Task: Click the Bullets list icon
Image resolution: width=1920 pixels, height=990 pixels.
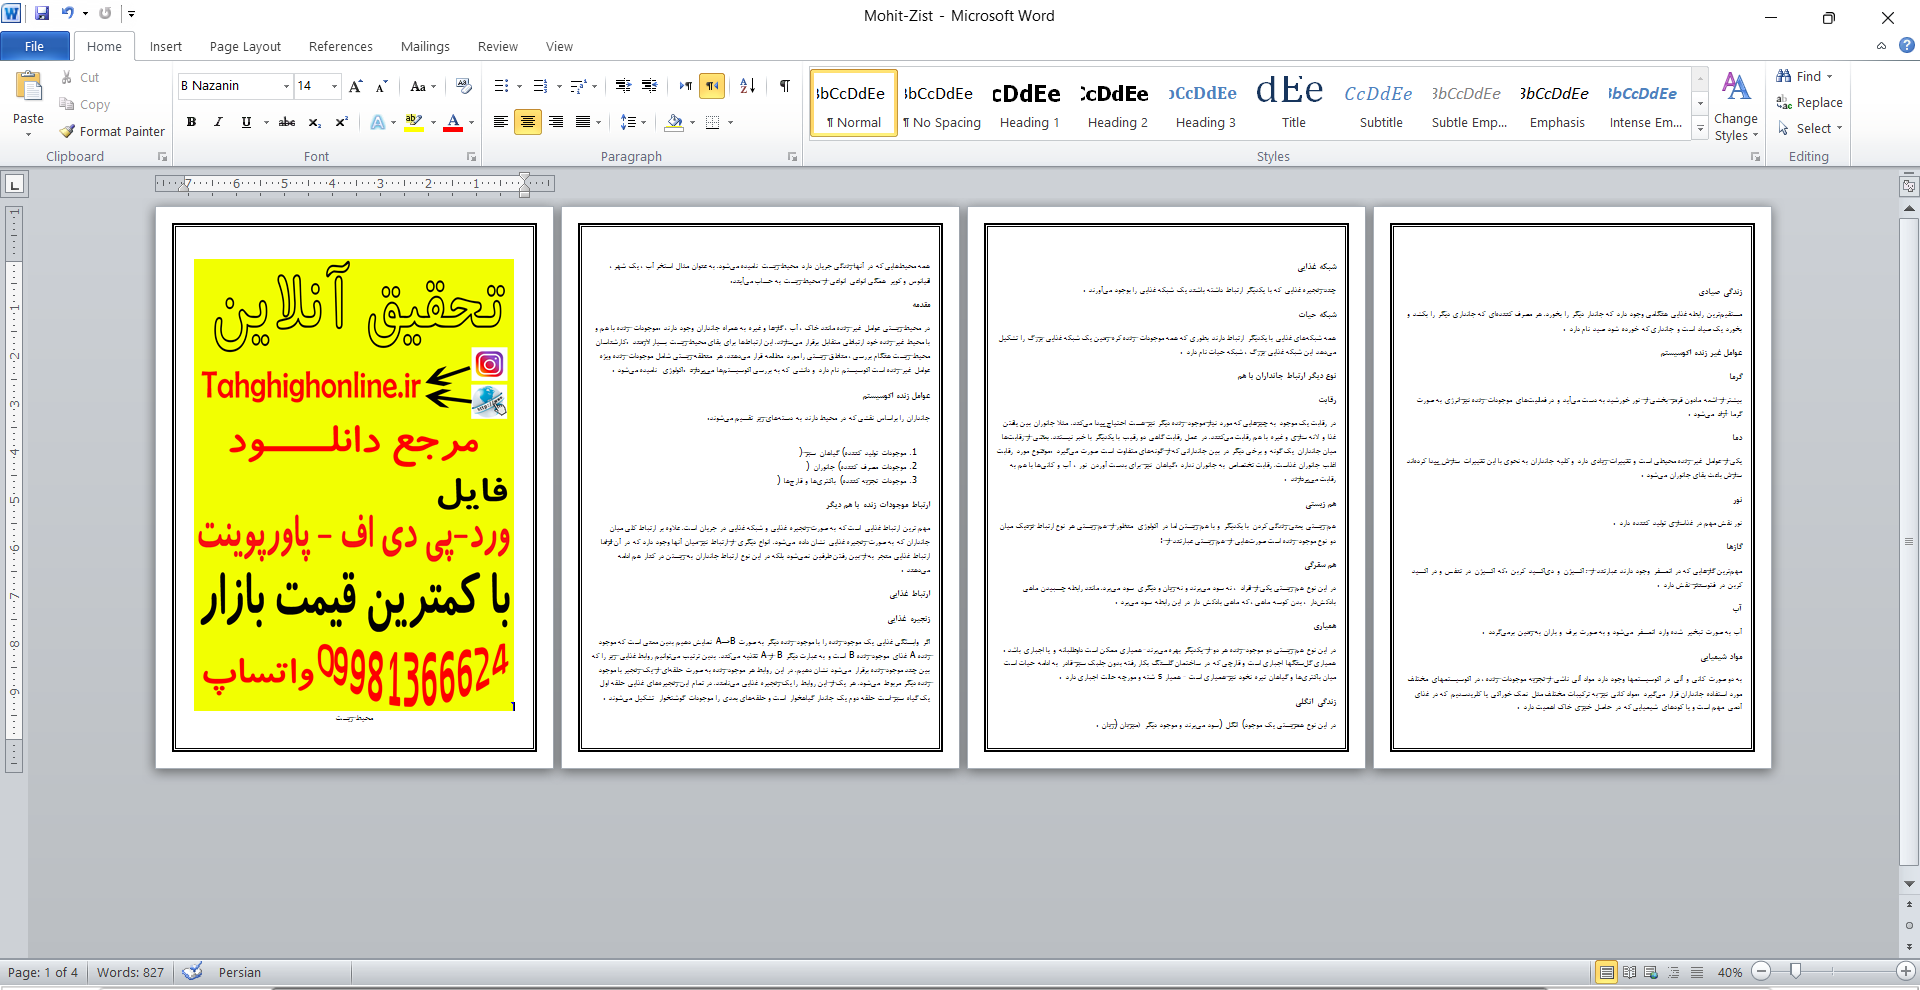Action: pyautogui.click(x=502, y=86)
